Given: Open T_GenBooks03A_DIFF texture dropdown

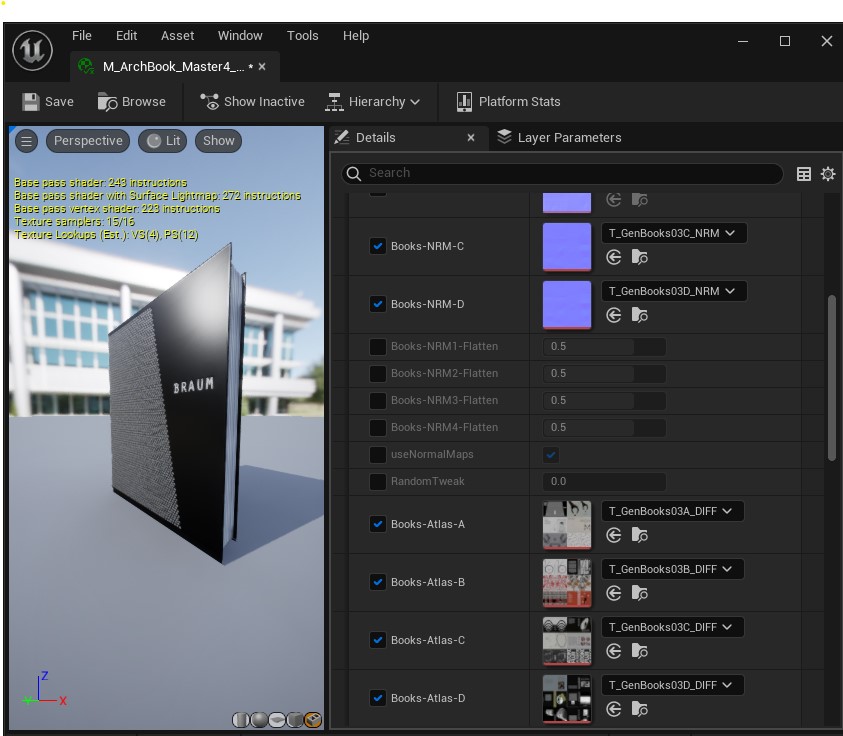Looking at the screenshot, I should click(x=672, y=511).
